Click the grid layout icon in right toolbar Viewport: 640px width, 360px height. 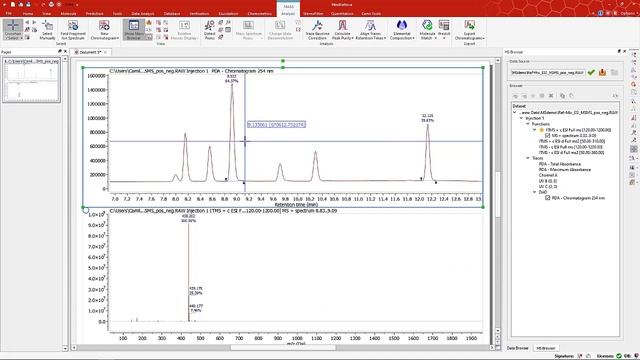tap(633, 149)
